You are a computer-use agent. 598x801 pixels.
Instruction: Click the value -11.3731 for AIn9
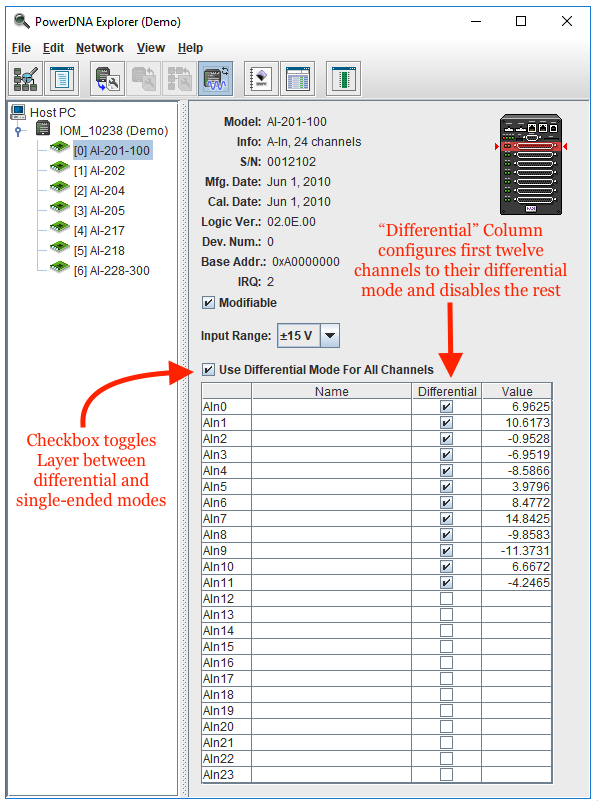525,551
